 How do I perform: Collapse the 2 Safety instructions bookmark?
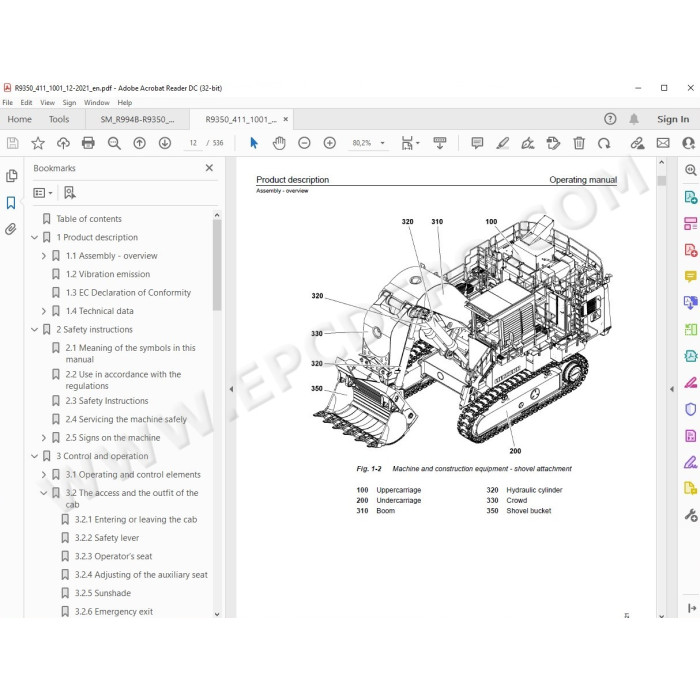(x=34, y=329)
